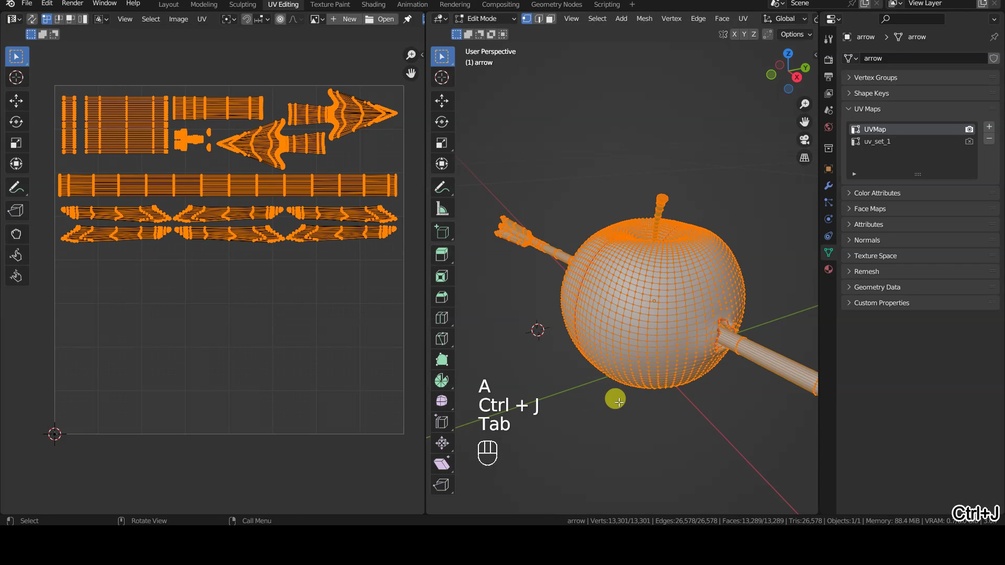Toggle active render camera on UVMap

(969, 129)
